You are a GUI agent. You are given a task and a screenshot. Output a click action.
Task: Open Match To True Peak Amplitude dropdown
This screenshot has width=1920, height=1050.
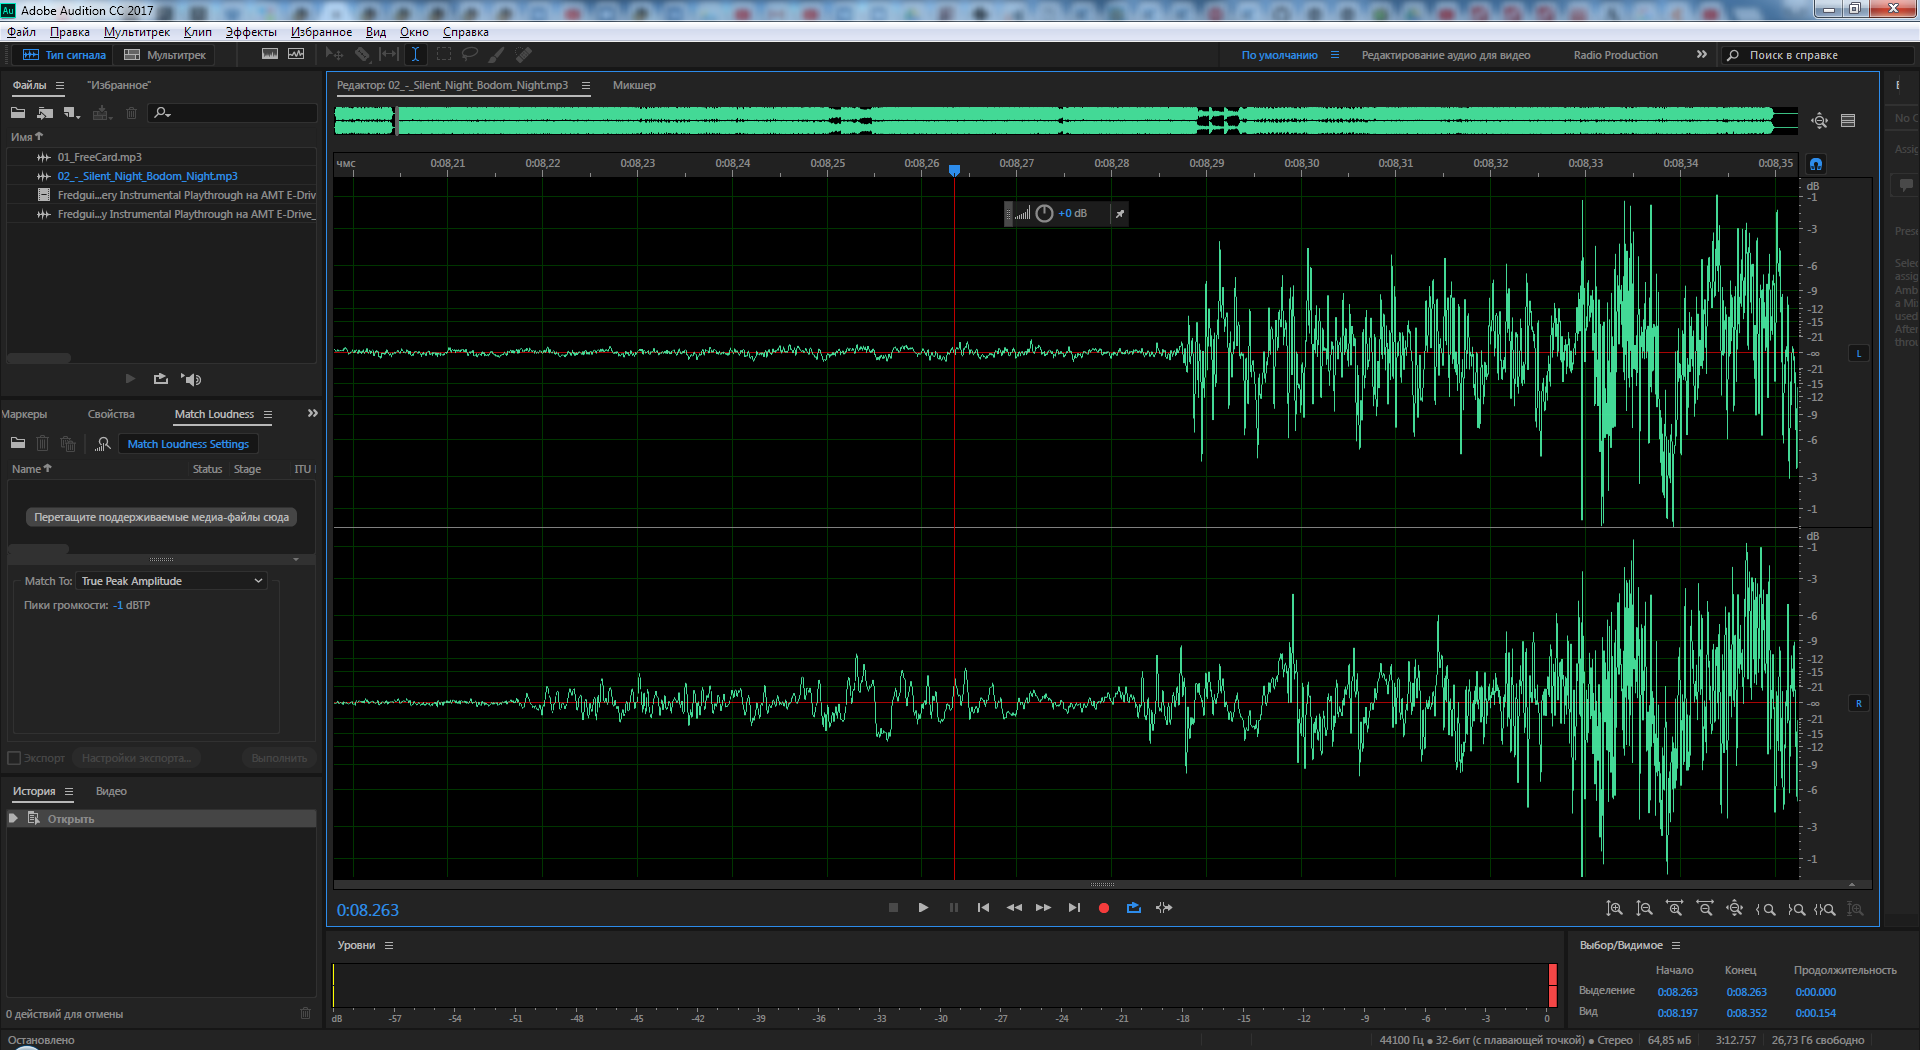pyautogui.click(x=172, y=581)
